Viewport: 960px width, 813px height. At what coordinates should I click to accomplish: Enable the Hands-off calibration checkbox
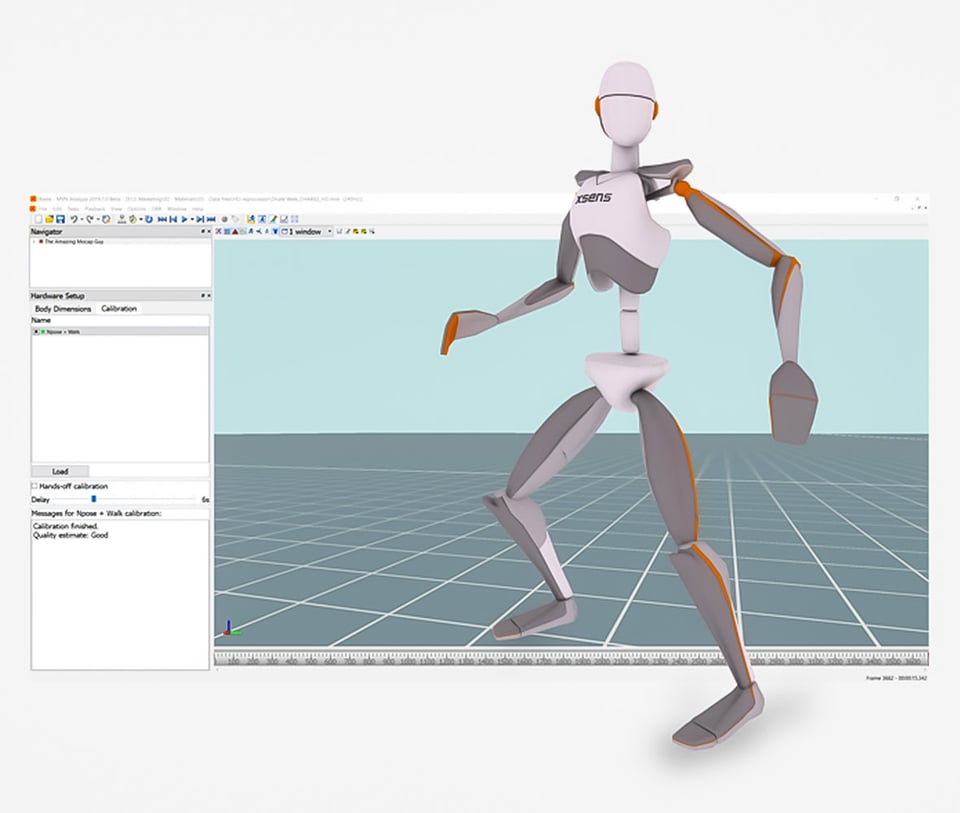coord(35,486)
